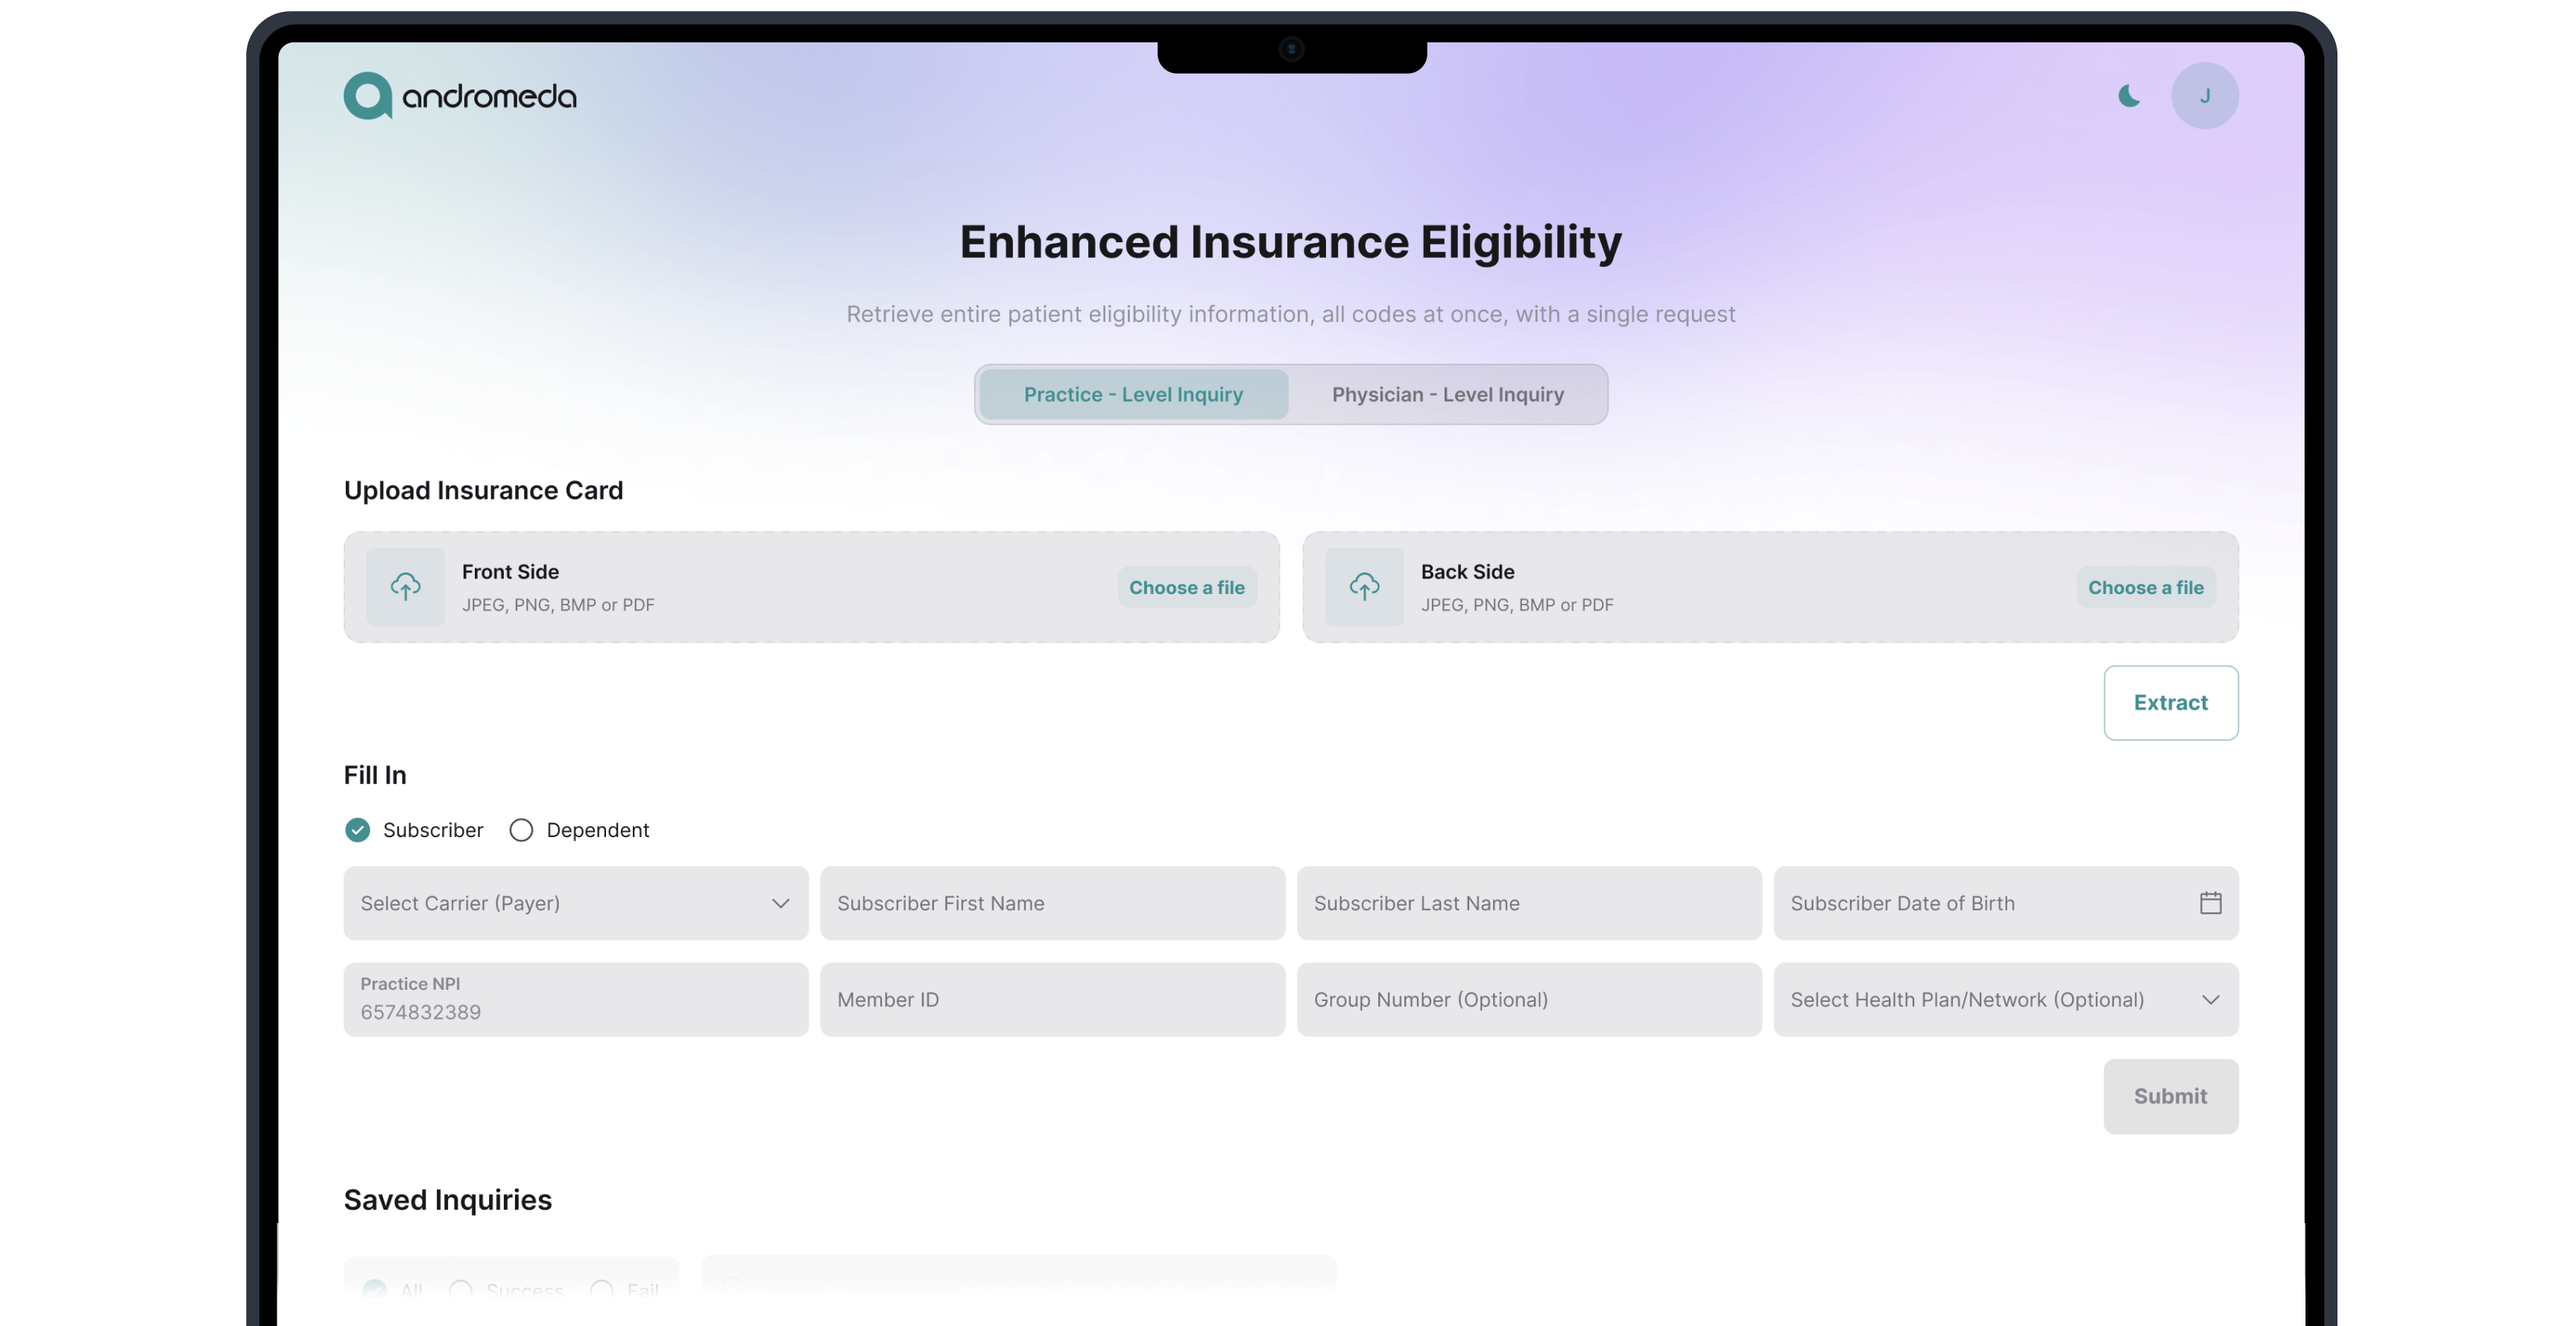Click the Andromeda logo icon
The width and height of the screenshot is (2576, 1326).
[367, 96]
